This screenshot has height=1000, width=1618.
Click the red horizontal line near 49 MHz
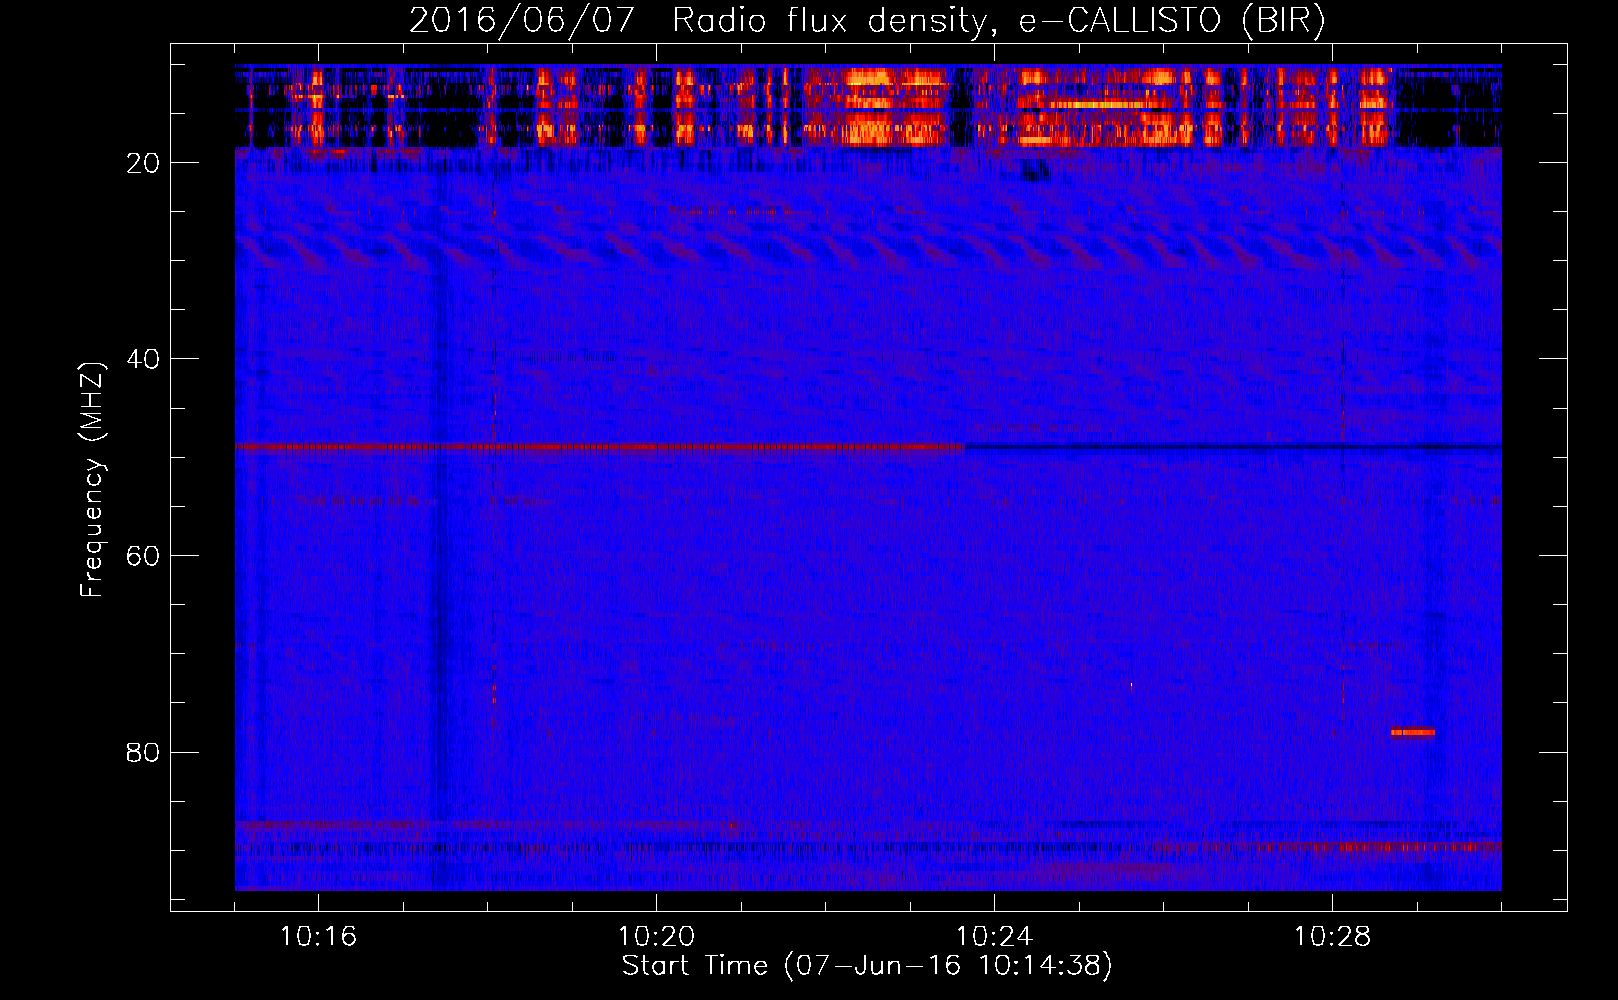coord(599,448)
